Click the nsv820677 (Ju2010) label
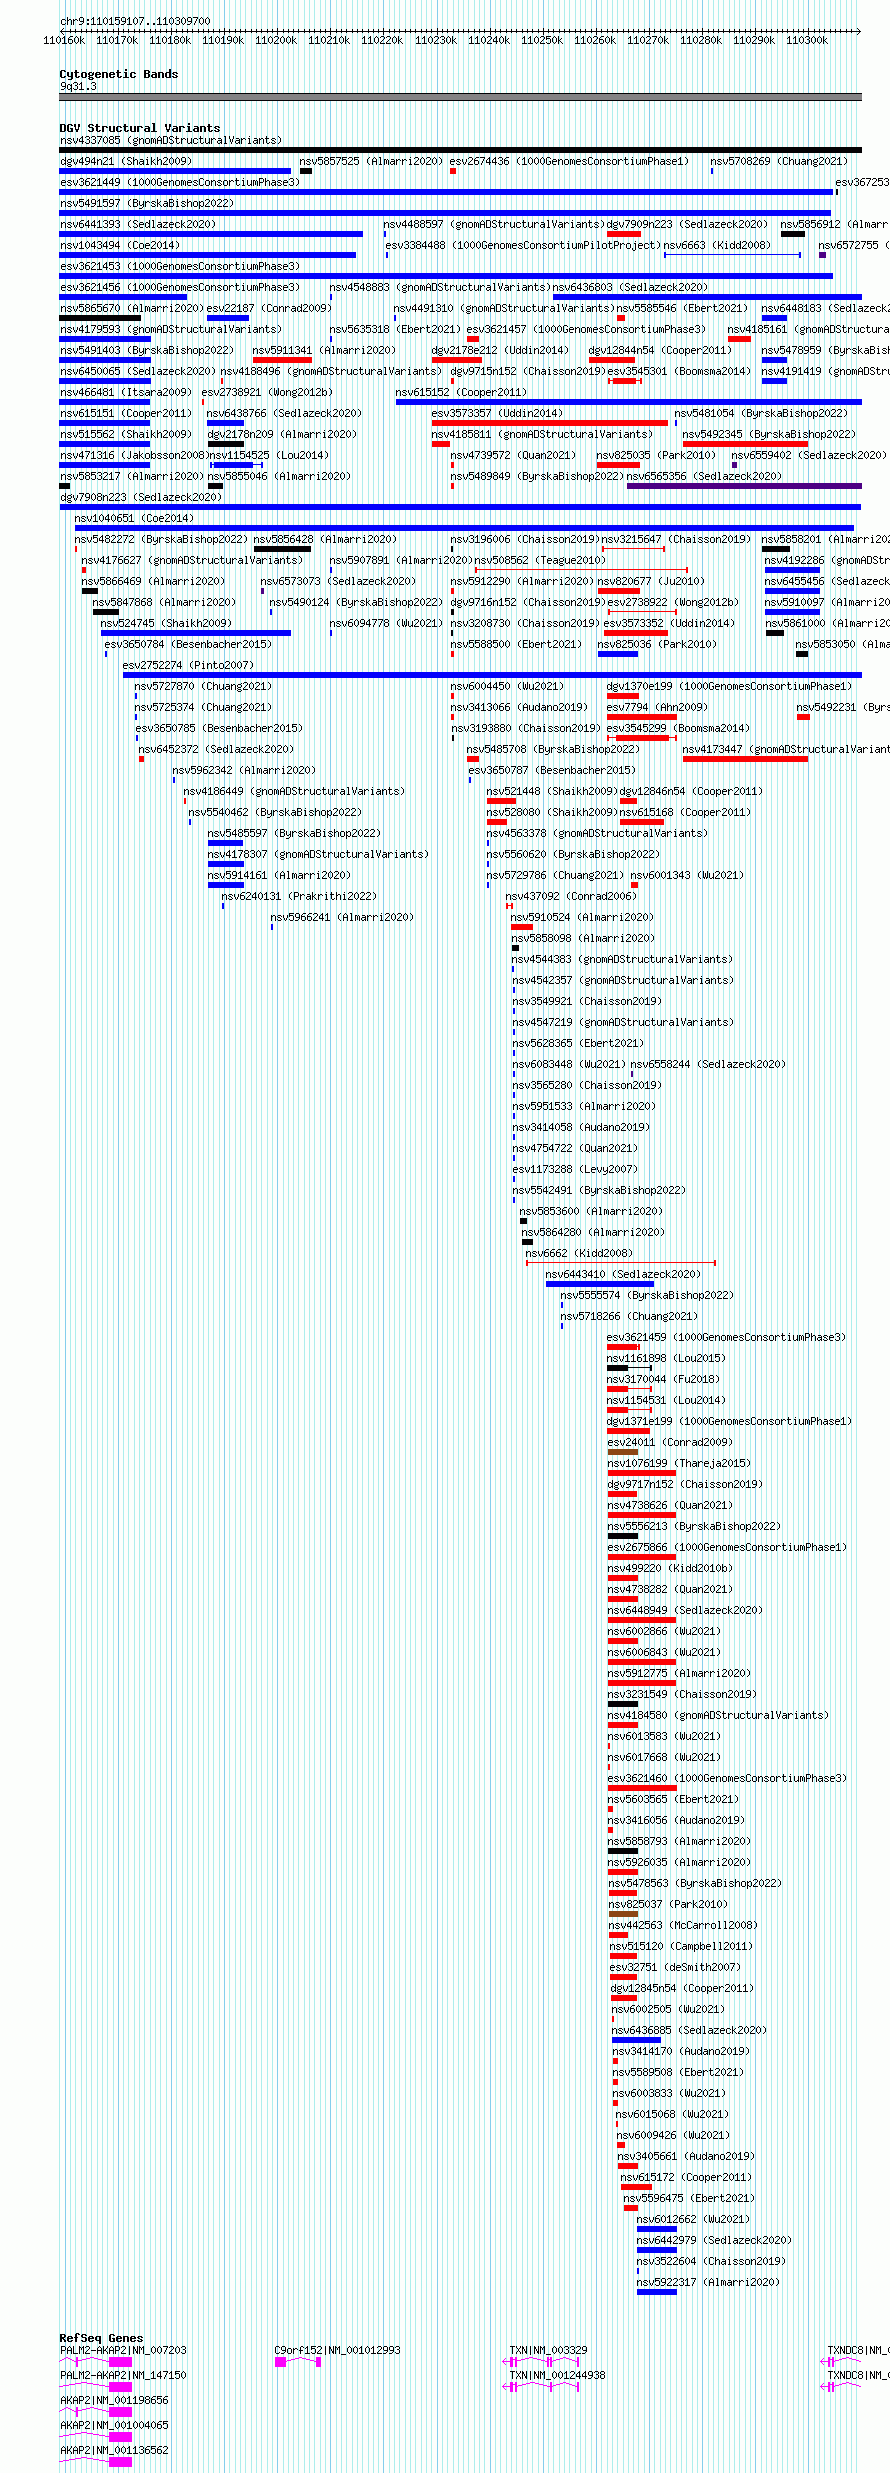Image resolution: width=890 pixels, height=2473 pixels. tap(651, 581)
